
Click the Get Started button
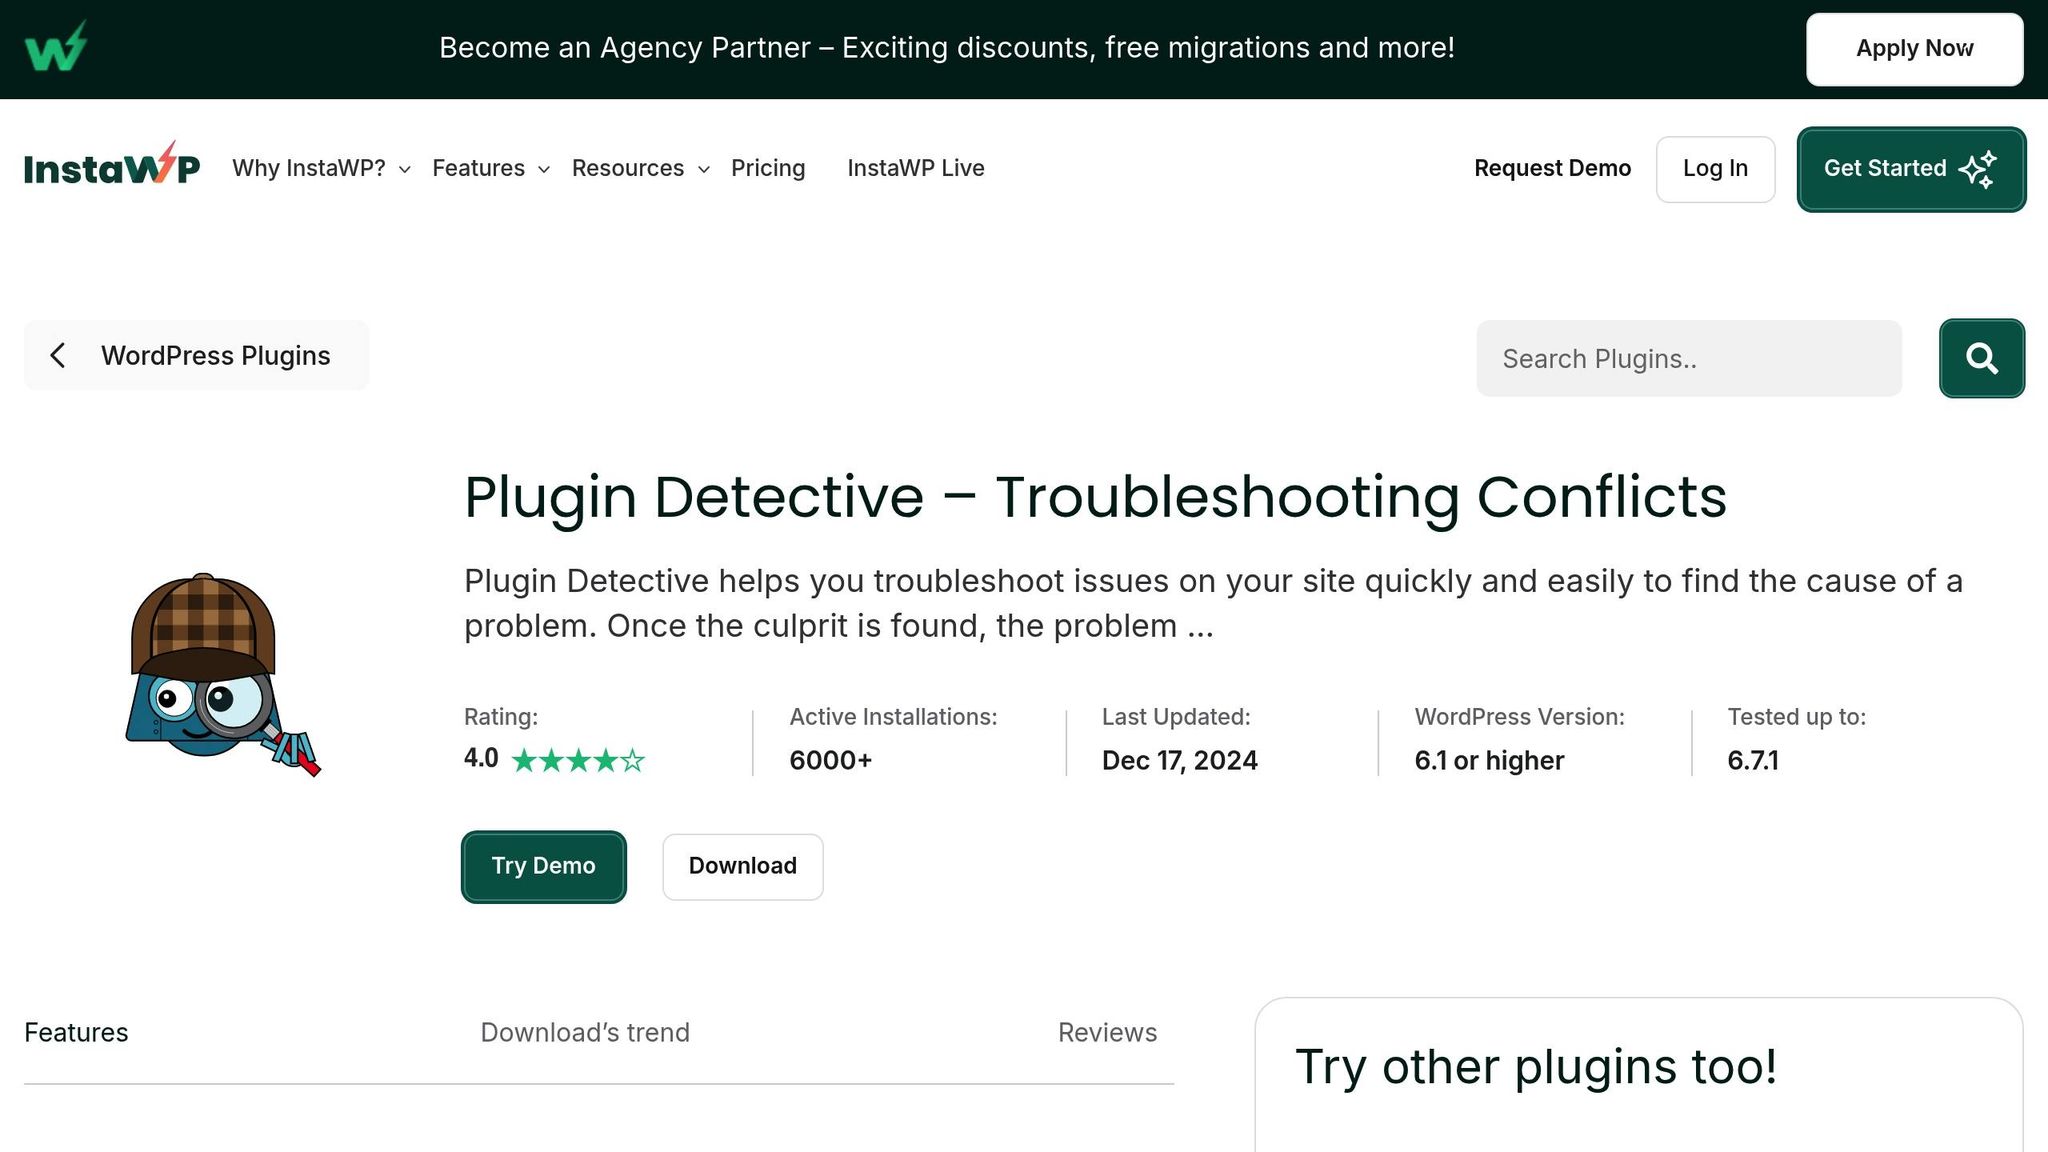[x=1911, y=169]
